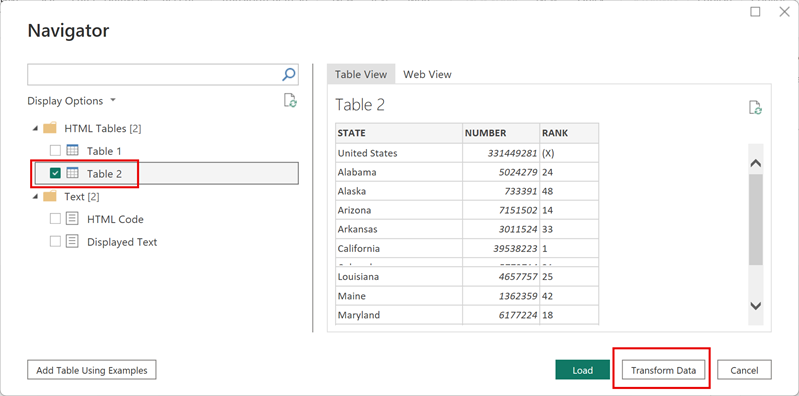Select the HTML Code tree item label
The height and width of the screenshot is (396, 799).
tap(115, 219)
